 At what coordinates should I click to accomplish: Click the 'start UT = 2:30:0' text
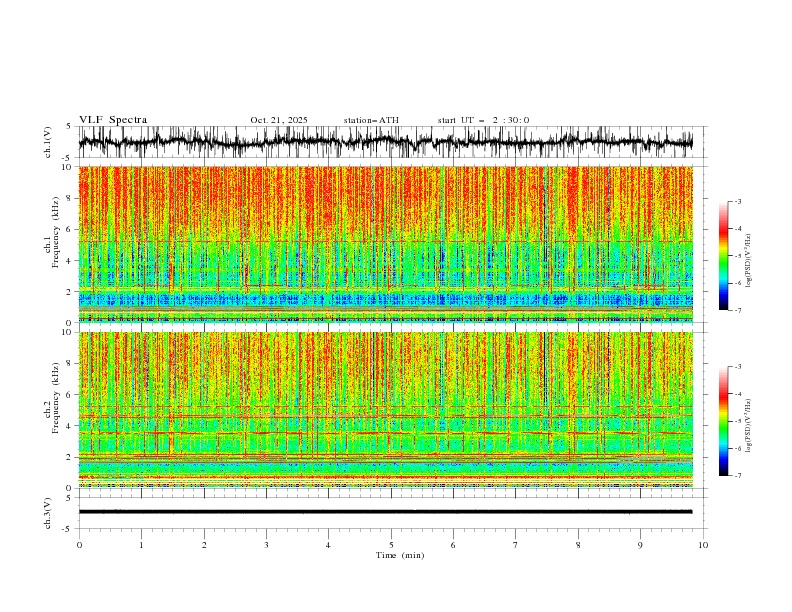point(483,120)
